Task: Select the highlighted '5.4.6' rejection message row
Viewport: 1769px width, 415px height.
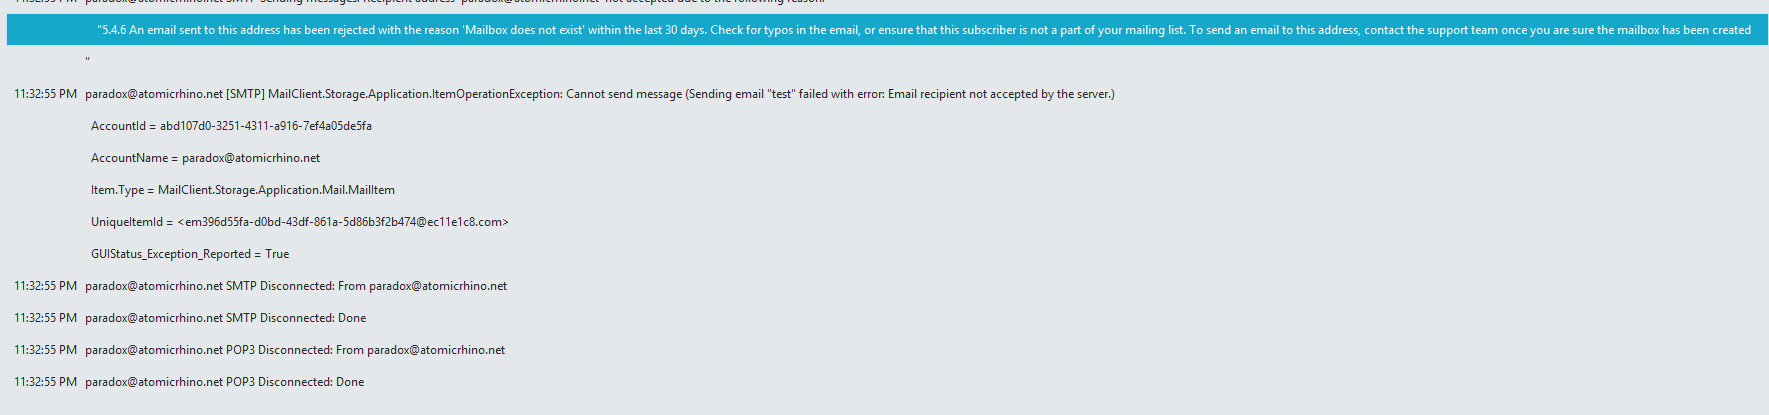Action: tap(923, 30)
